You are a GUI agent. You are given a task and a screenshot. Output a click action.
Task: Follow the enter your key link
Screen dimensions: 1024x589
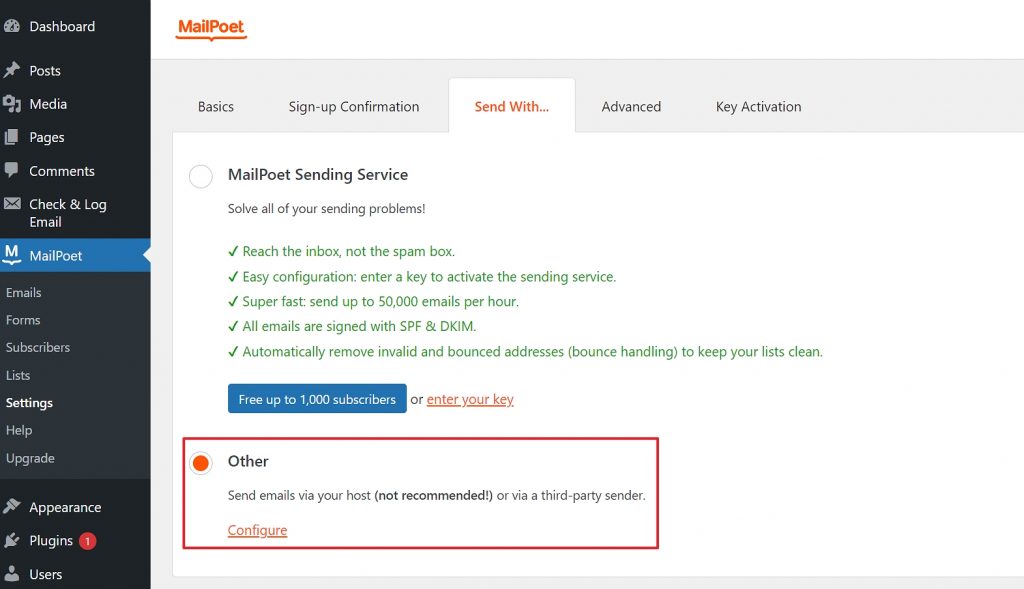470,399
